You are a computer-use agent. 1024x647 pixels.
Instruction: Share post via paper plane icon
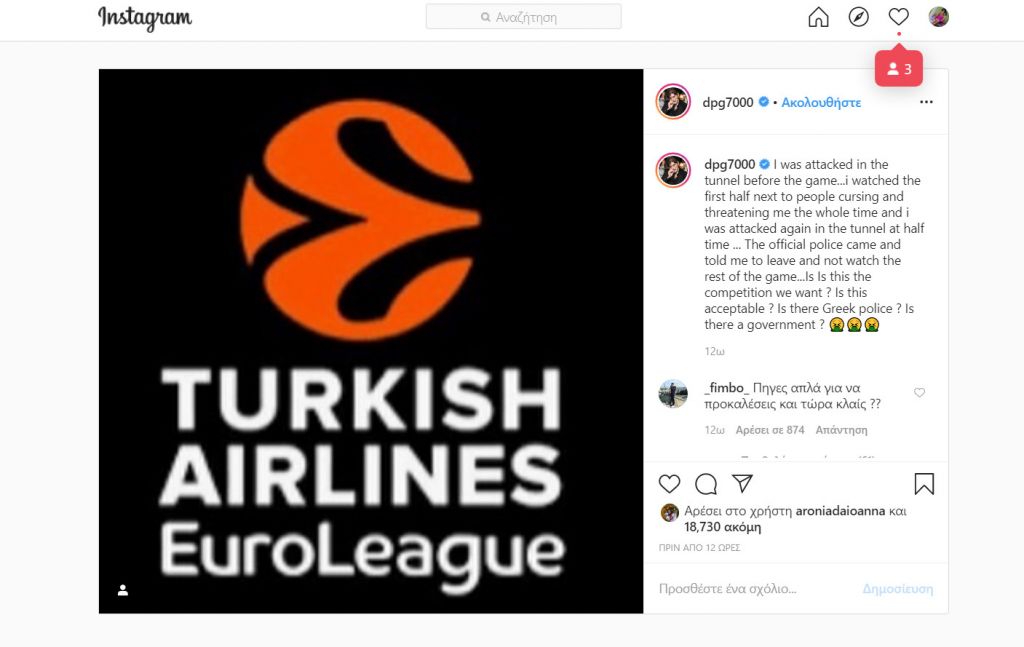tap(743, 483)
